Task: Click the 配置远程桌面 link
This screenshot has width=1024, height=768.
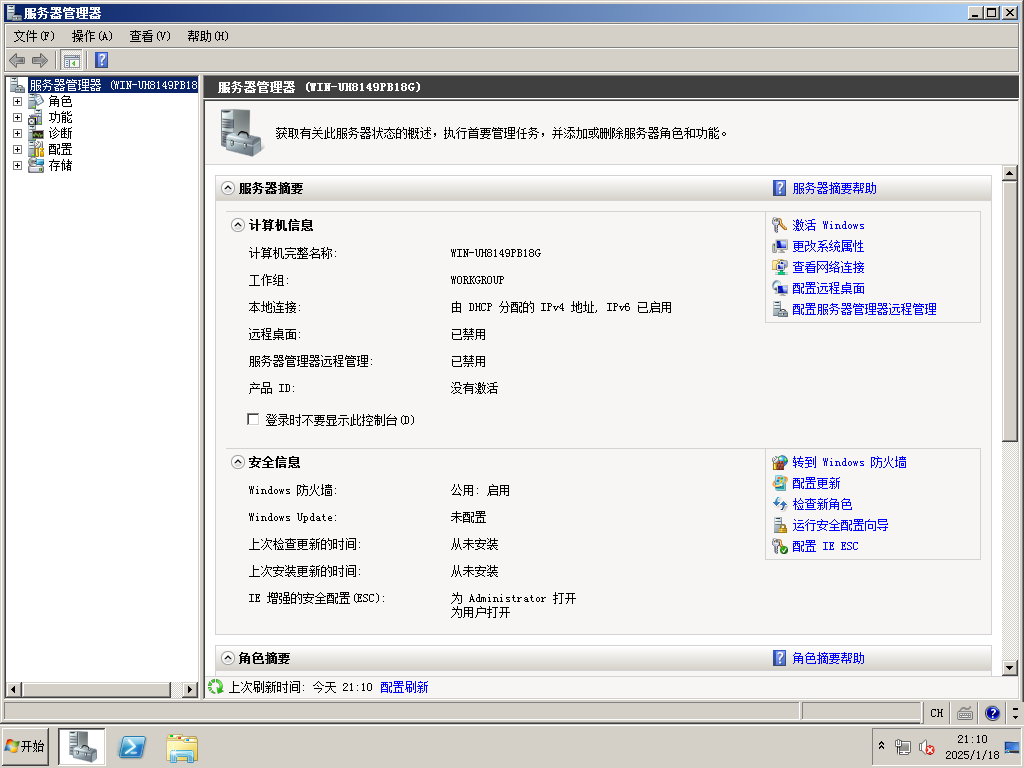Action: pyautogui.click(x=828, y=288)
